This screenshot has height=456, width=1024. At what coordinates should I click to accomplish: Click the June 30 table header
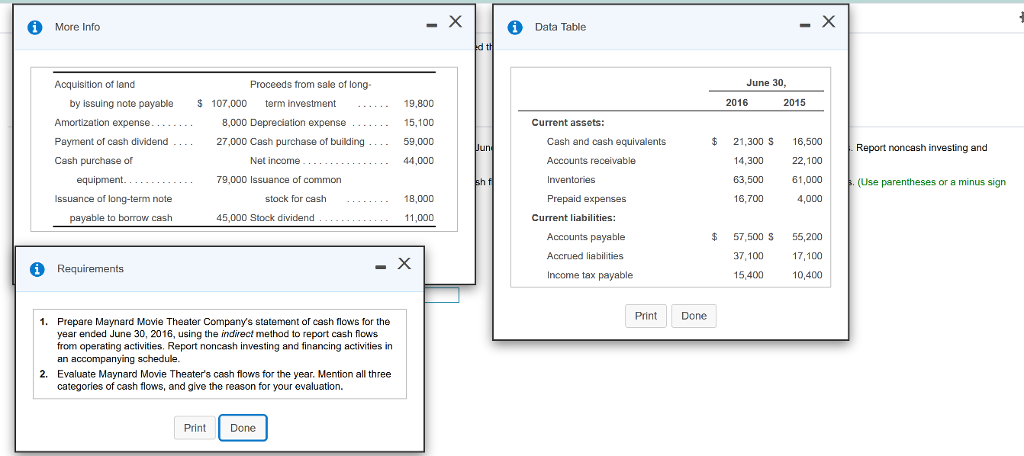766,83
